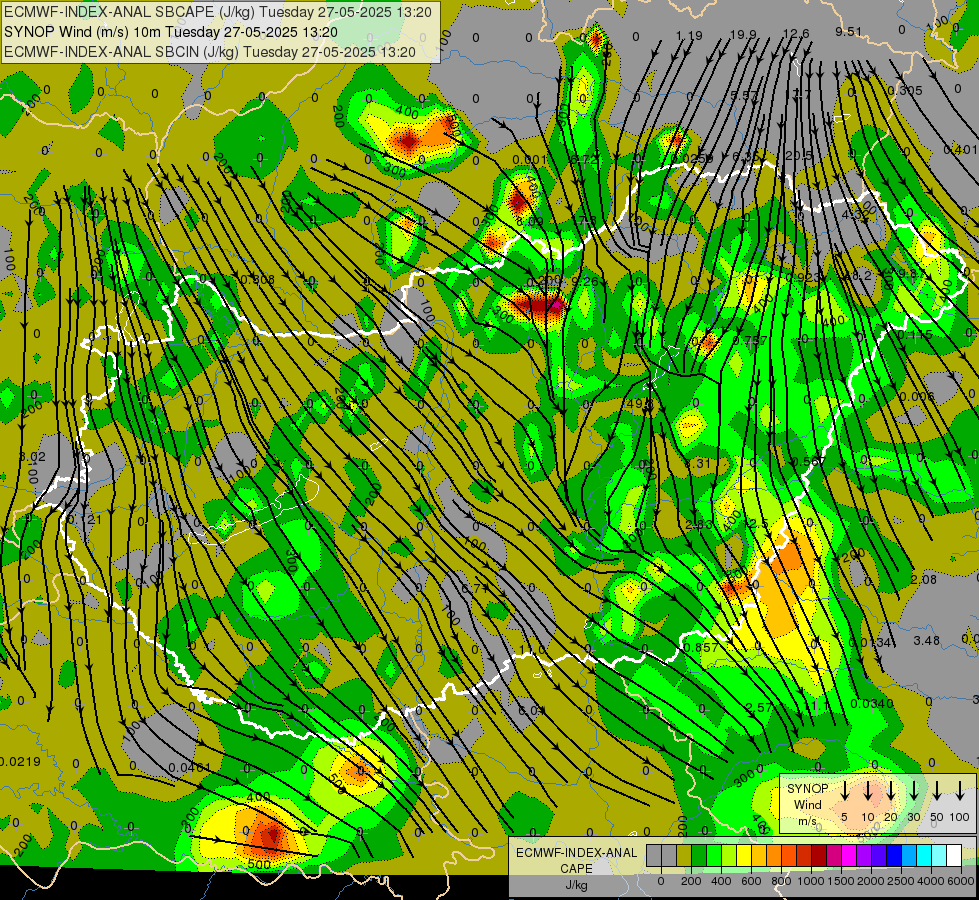Click the 0.0461 value label on map
979x900 pixels.
(x=190, y=767)
